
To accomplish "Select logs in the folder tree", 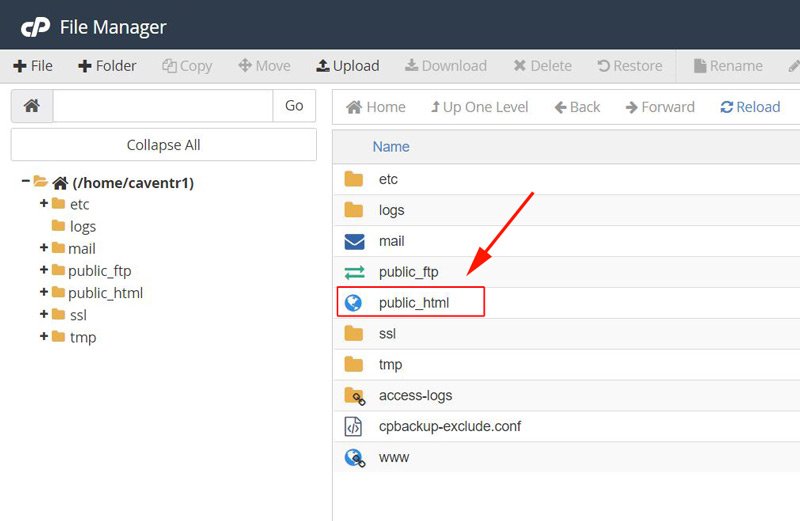I will click(x=83, y=227).
